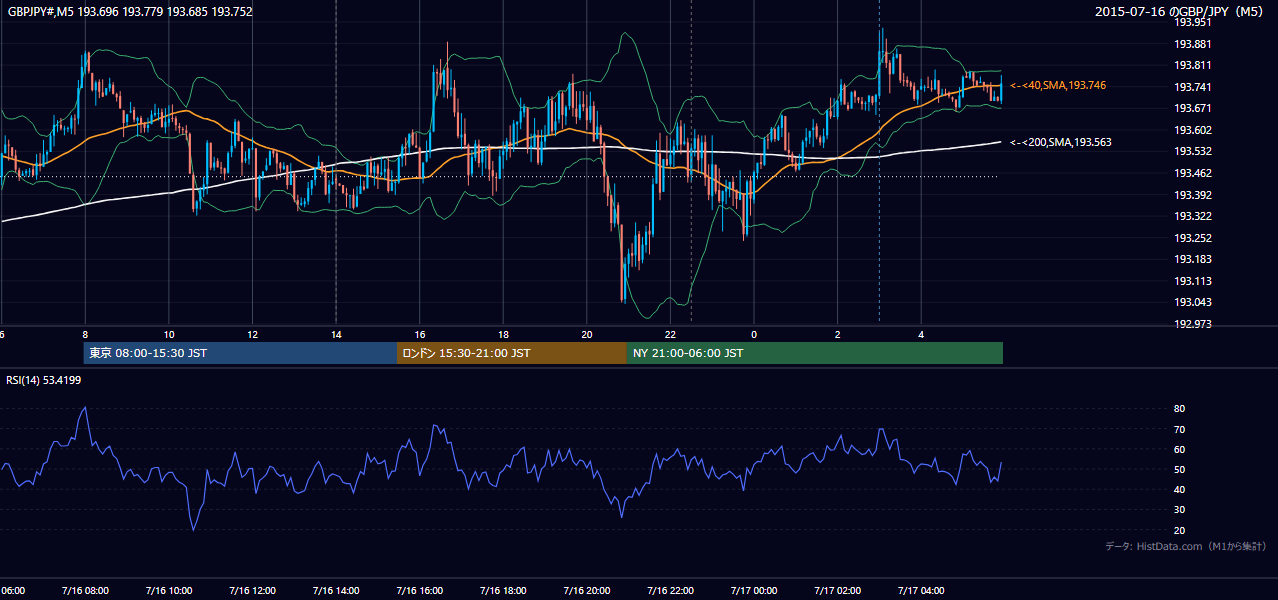Click price level 193.811 on the axis
1278x600 pixels.
(1193, 65)
